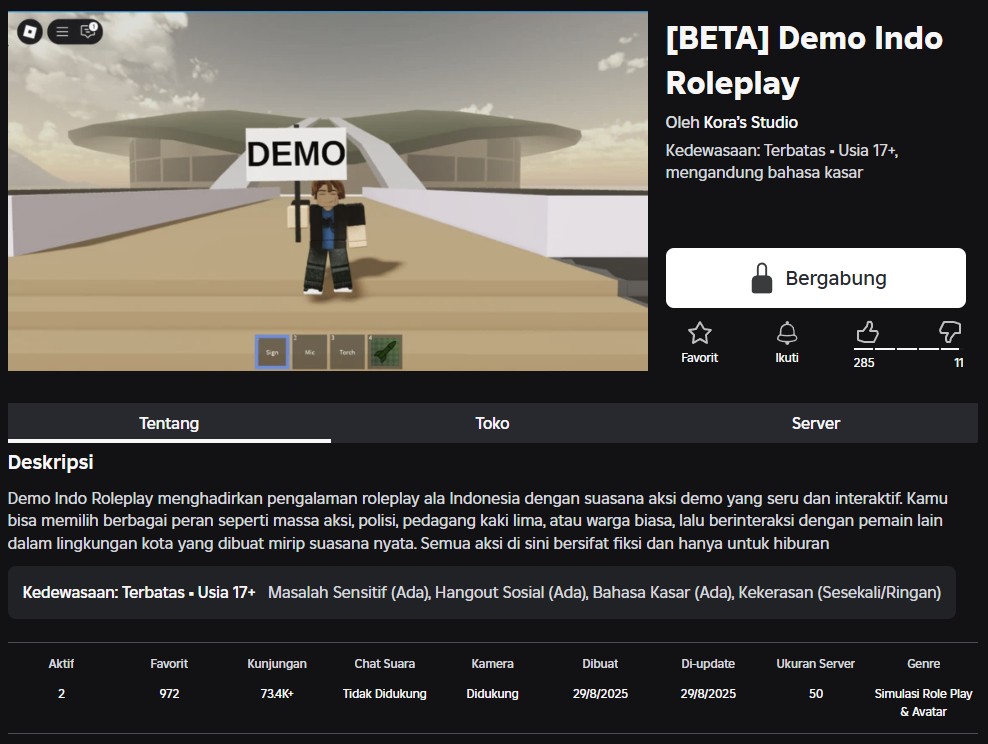
Task: Select the rocket item in hotbar slot 4
Action: click(x=385, y=352)
